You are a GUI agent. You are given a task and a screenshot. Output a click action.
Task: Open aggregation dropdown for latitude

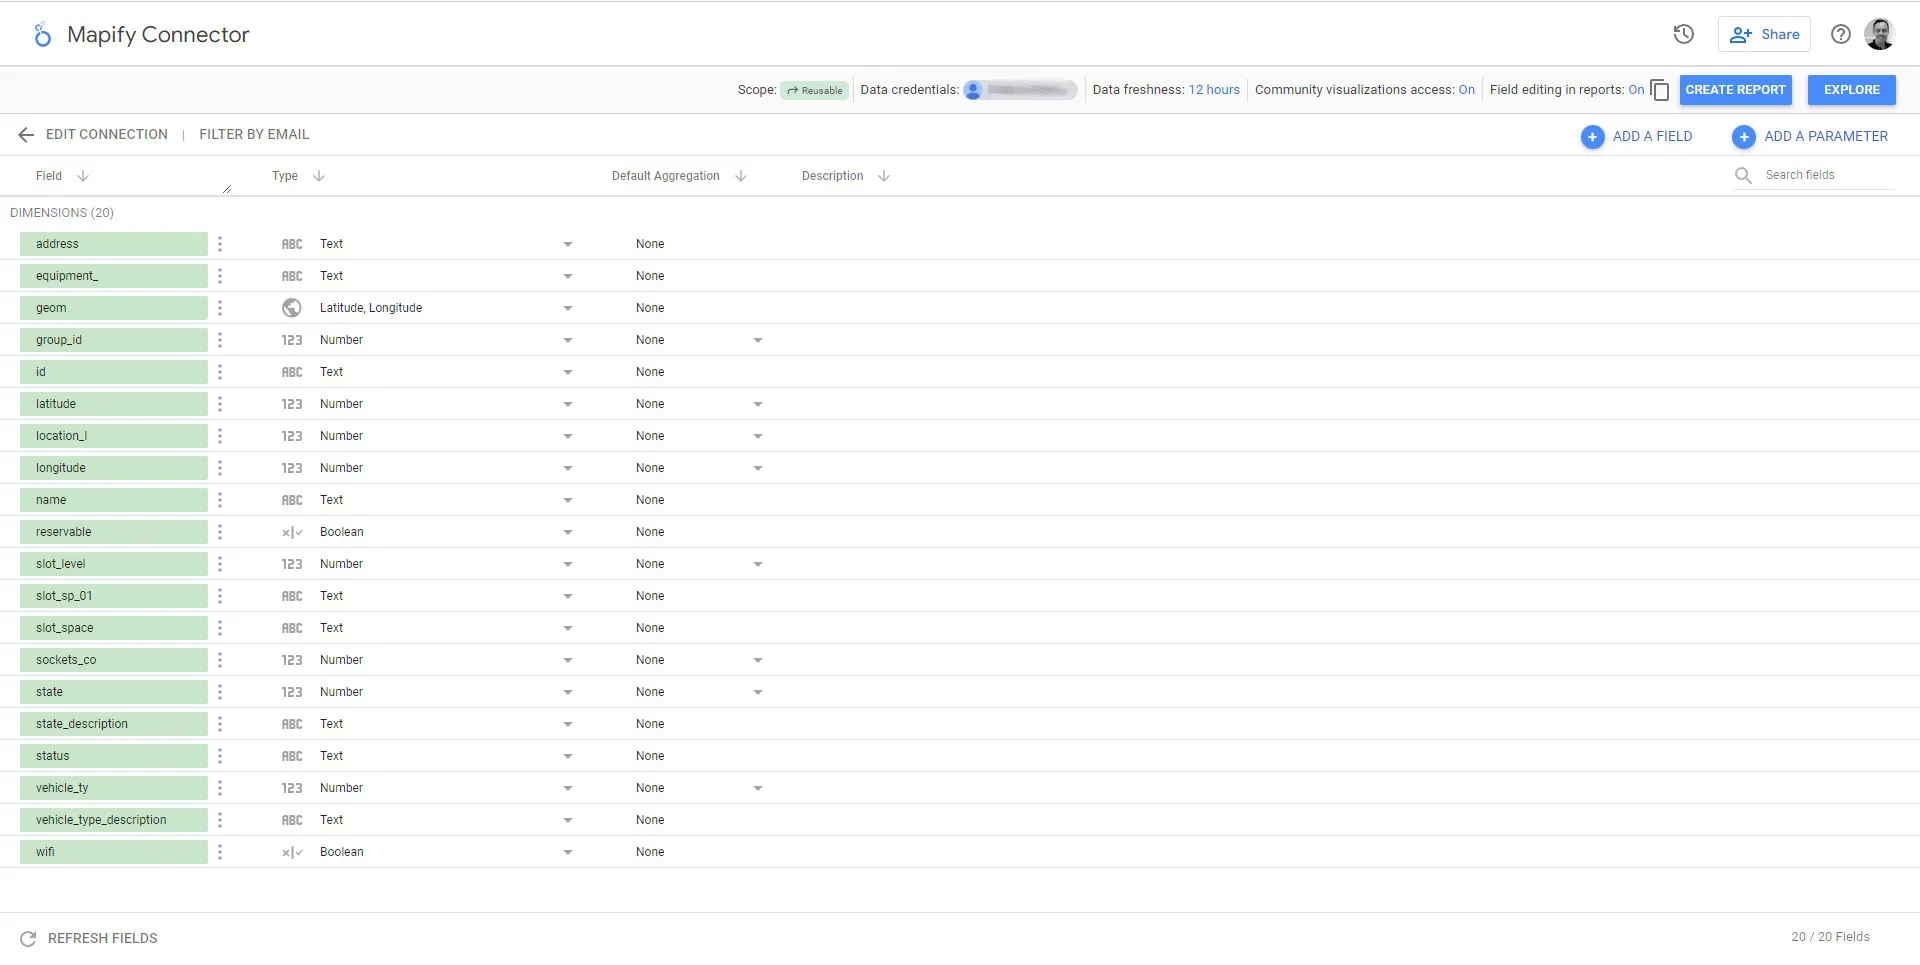(758, 404)
